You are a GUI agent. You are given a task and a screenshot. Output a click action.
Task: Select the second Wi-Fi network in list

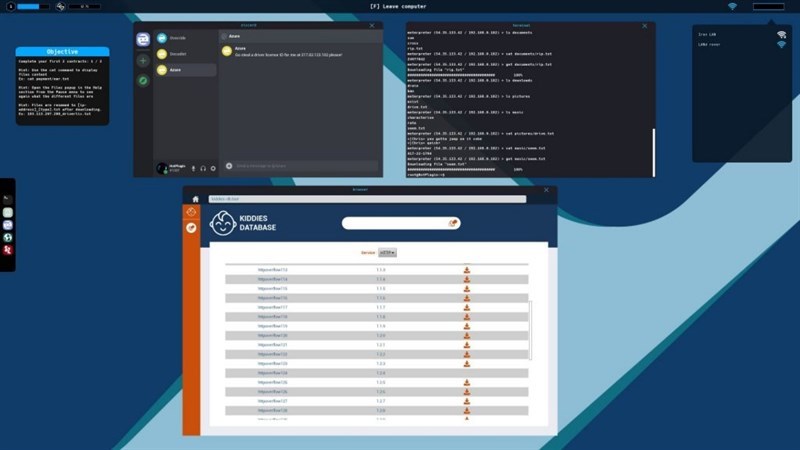point(742,44)
